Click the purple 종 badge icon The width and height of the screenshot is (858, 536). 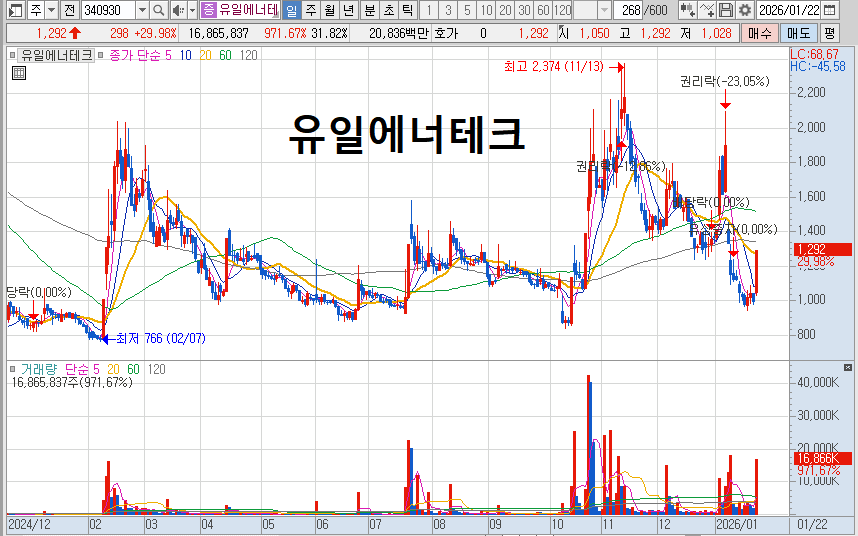(208, 10)
